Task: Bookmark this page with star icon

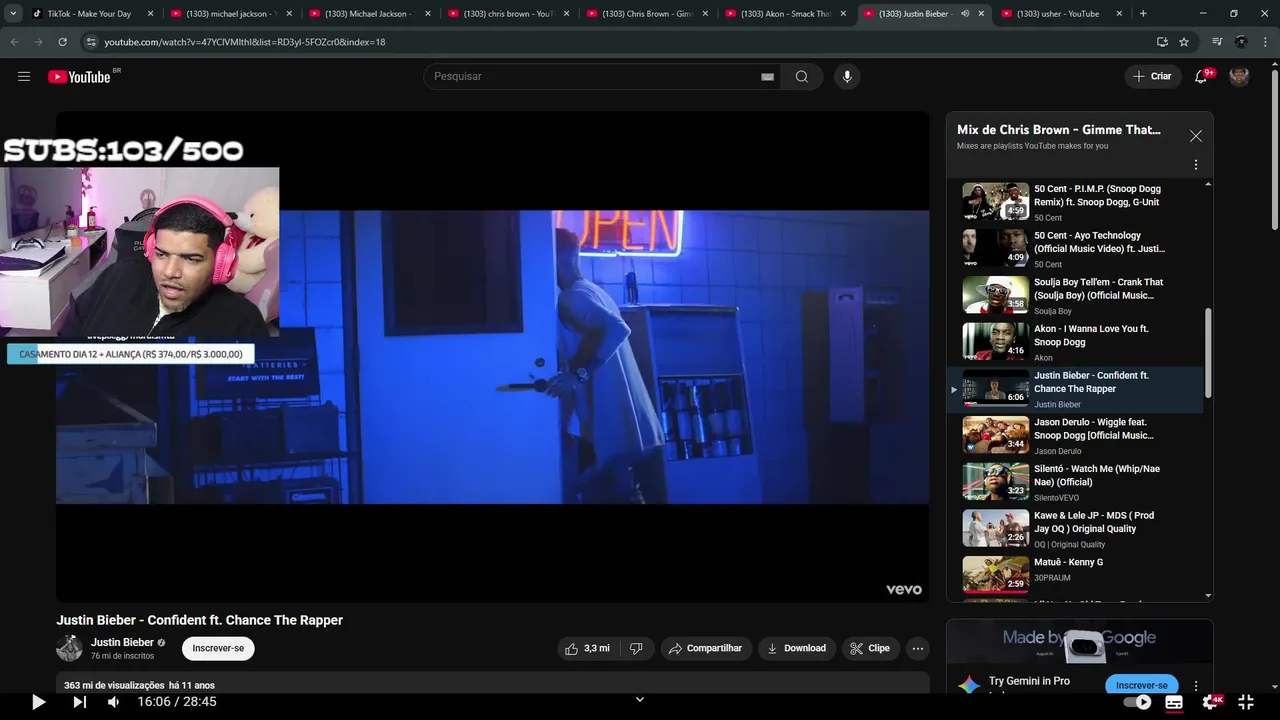Action: 1184,42
